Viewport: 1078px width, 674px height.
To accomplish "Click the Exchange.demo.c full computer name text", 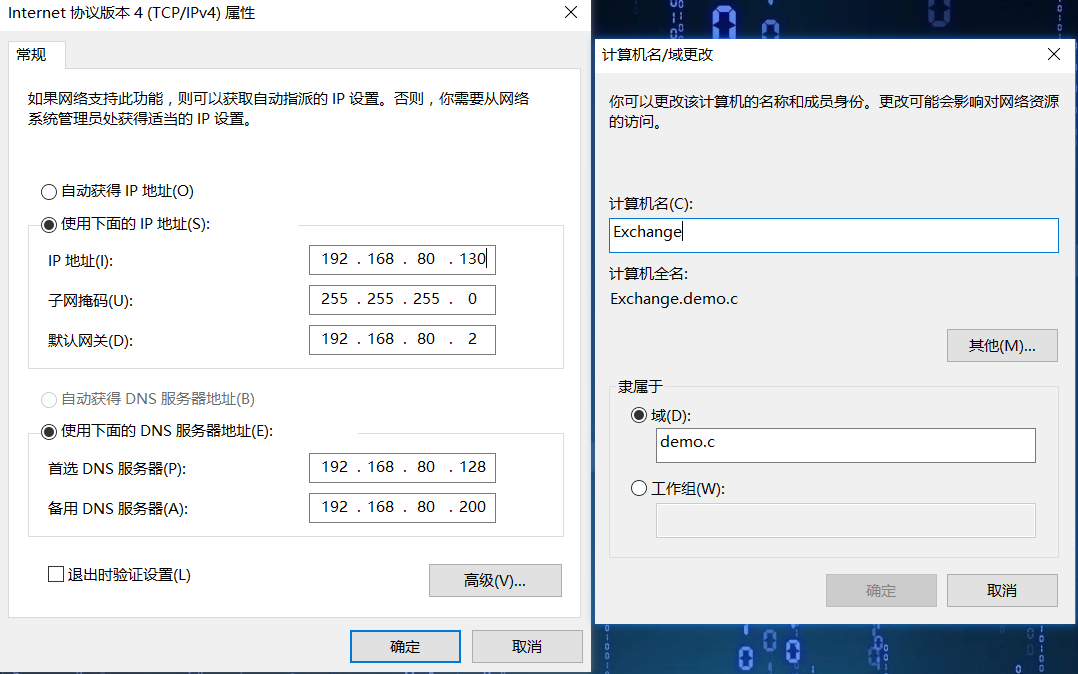I will pyautogui.click(x=674, y=299).
